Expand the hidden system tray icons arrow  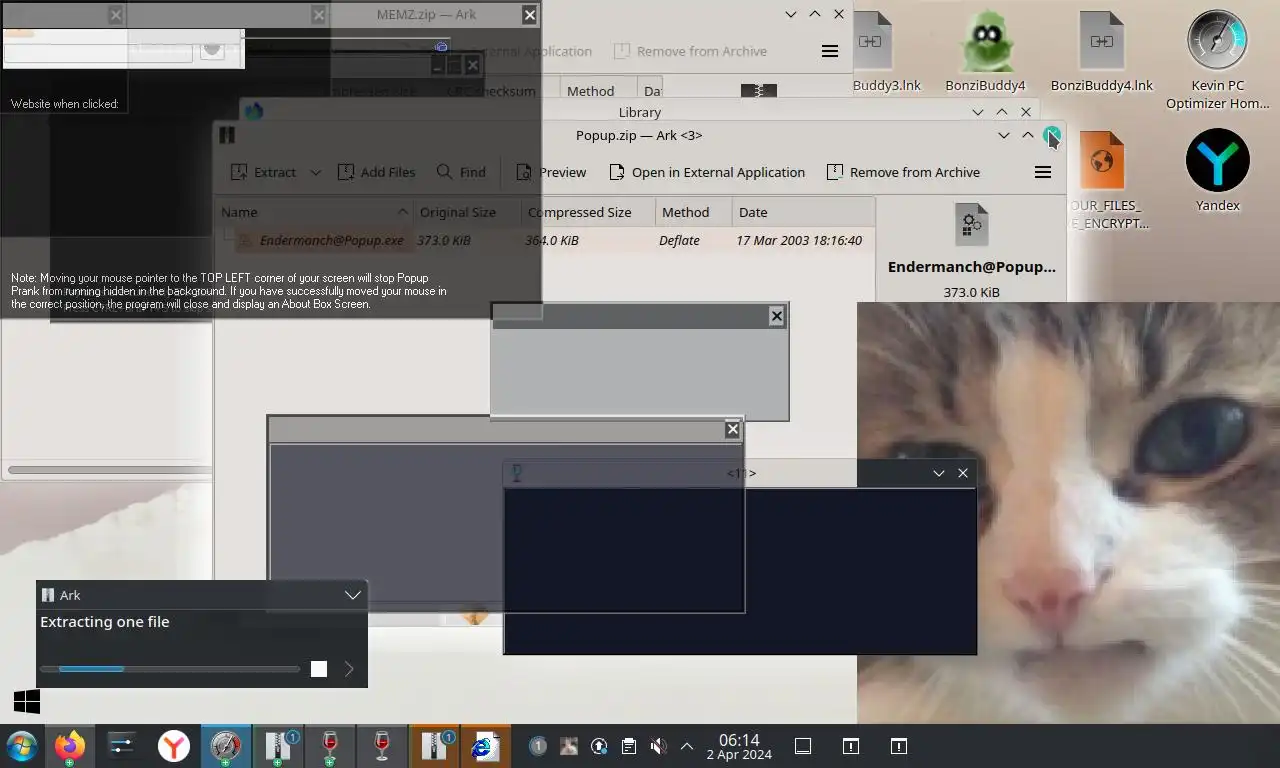click(687, 746)
